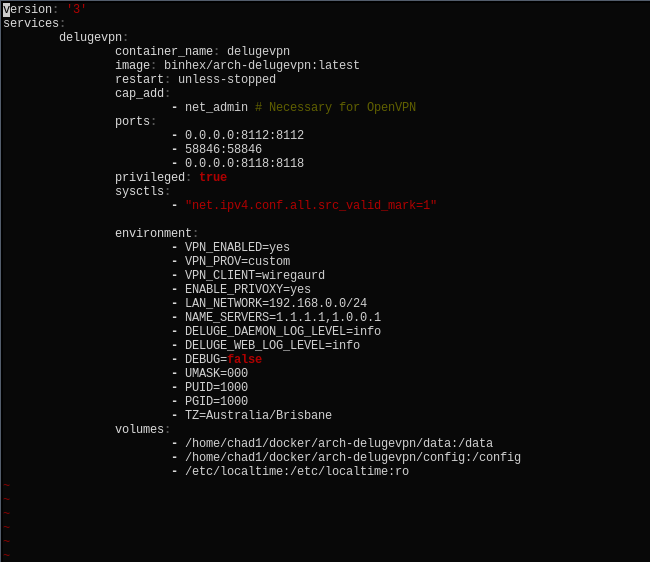Click the red 'true' privileged value

(213, 177)
